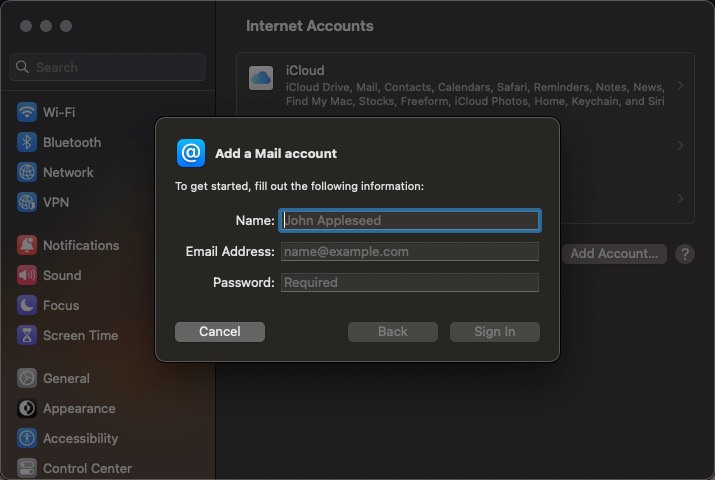Click the Password field
The width and height of the screenshot is (715, 480).
click(410, 283)
